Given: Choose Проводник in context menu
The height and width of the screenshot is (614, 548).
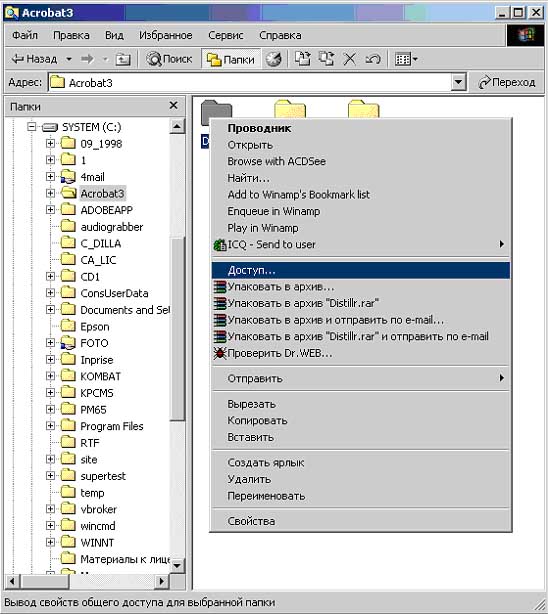Looking at the screenshot, I should pos(360,128).
